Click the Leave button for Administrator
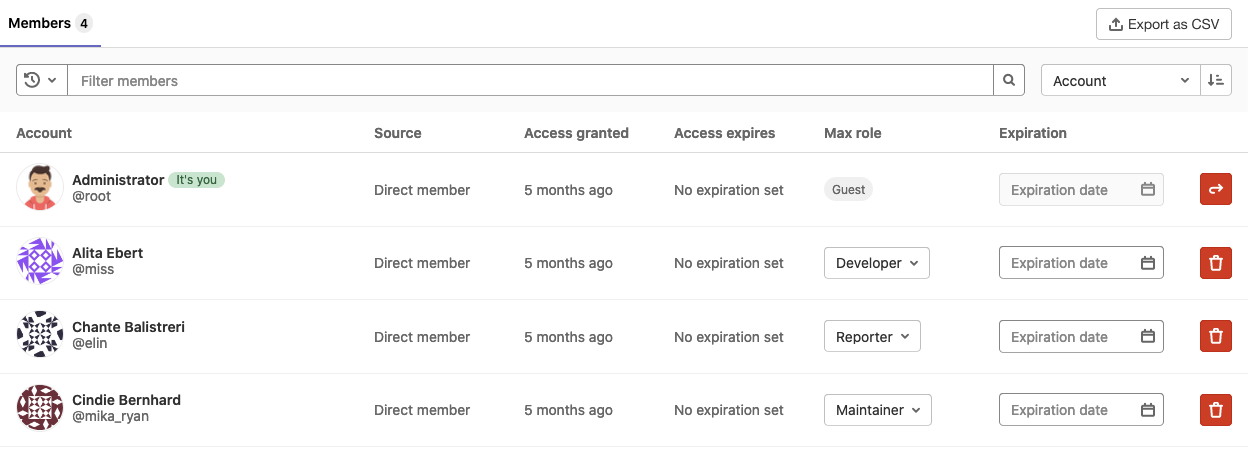 (1215, 190)
